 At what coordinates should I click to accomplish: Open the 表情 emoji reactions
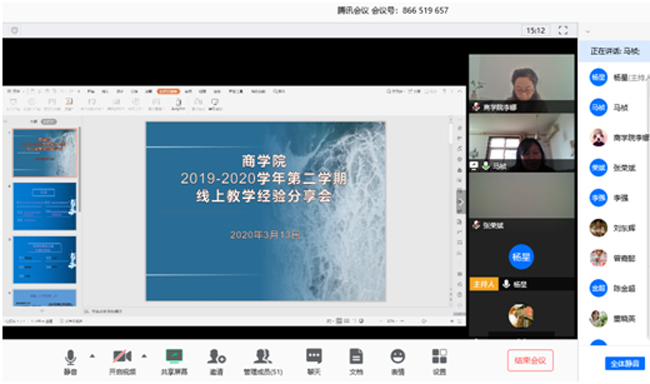tap(398, 362)
